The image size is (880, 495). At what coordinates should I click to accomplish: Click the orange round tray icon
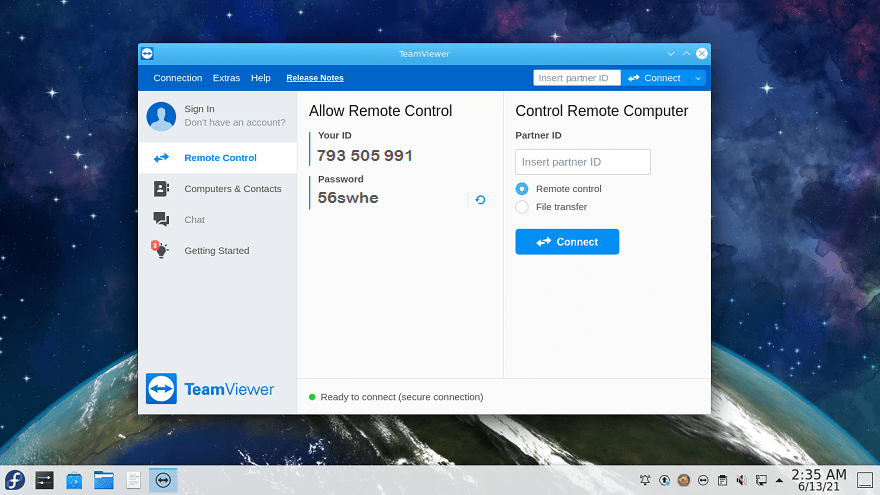[x=684, y=480]
